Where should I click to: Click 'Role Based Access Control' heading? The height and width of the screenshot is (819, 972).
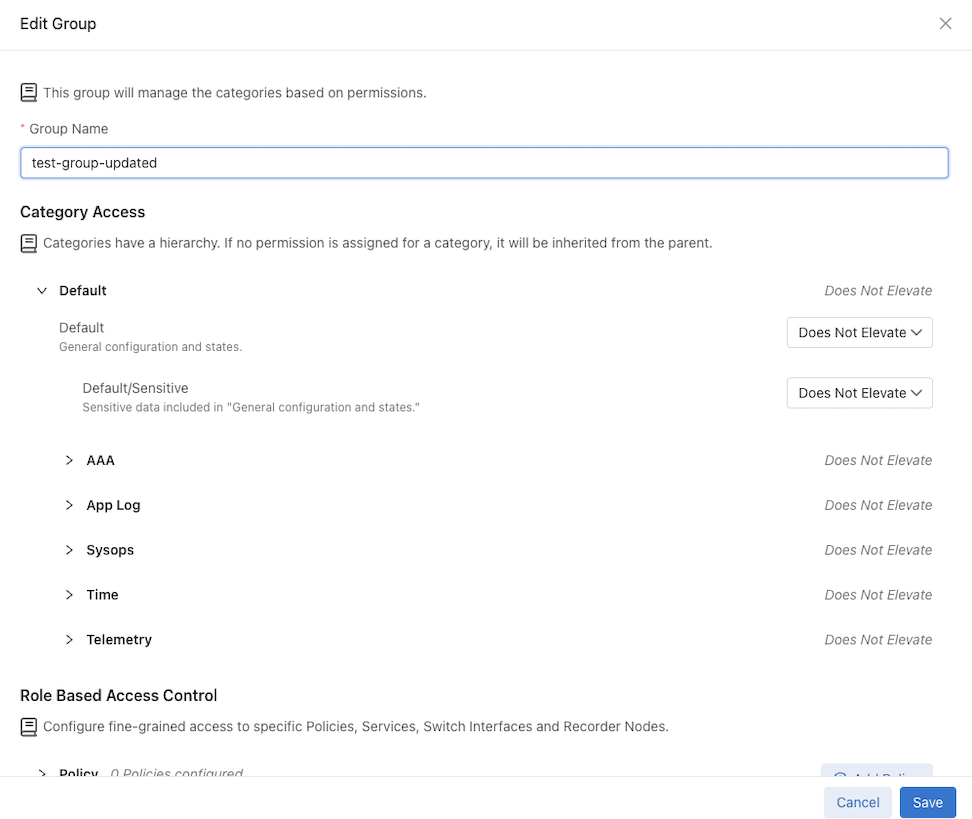[x=118, y=696]
